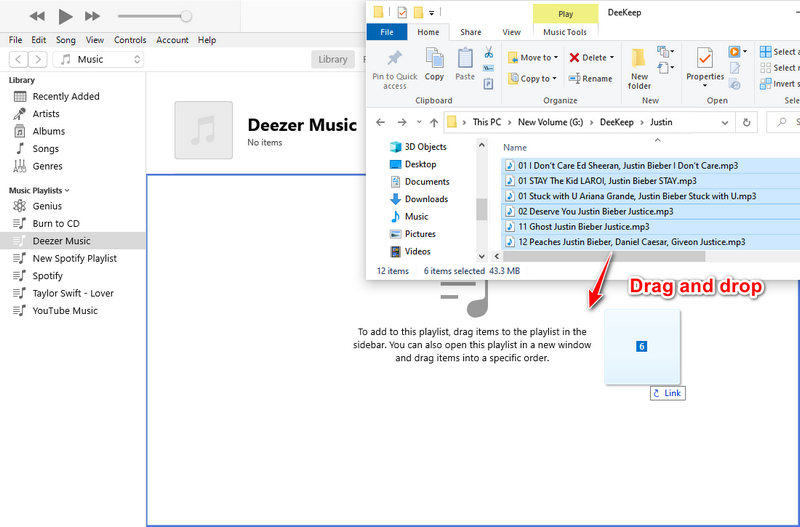The height and width of the screenshot is (527, 800).
Task: Open Songs in iTunes sidebar
Action: point(45,148)
